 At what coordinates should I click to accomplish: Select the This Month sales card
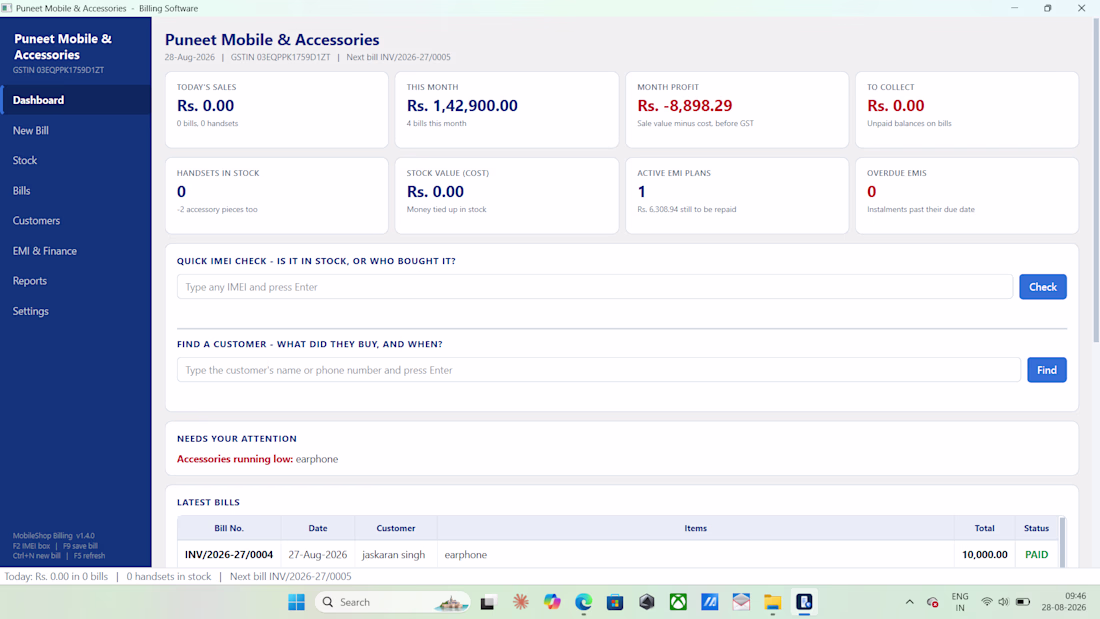[507, 109]
